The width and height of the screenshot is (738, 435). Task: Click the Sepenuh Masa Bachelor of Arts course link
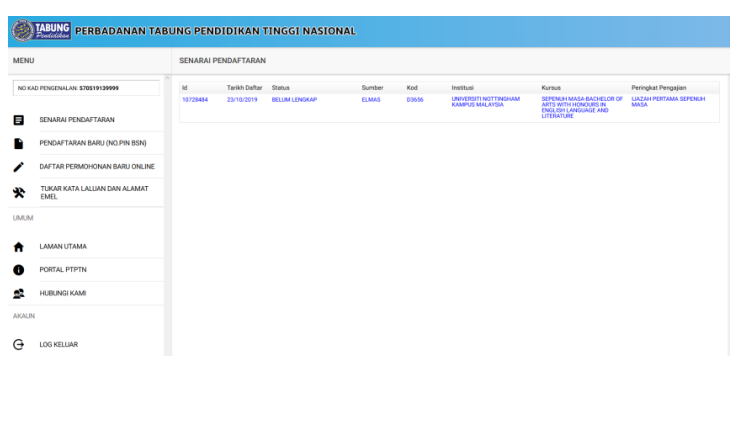tap(582, 107)
